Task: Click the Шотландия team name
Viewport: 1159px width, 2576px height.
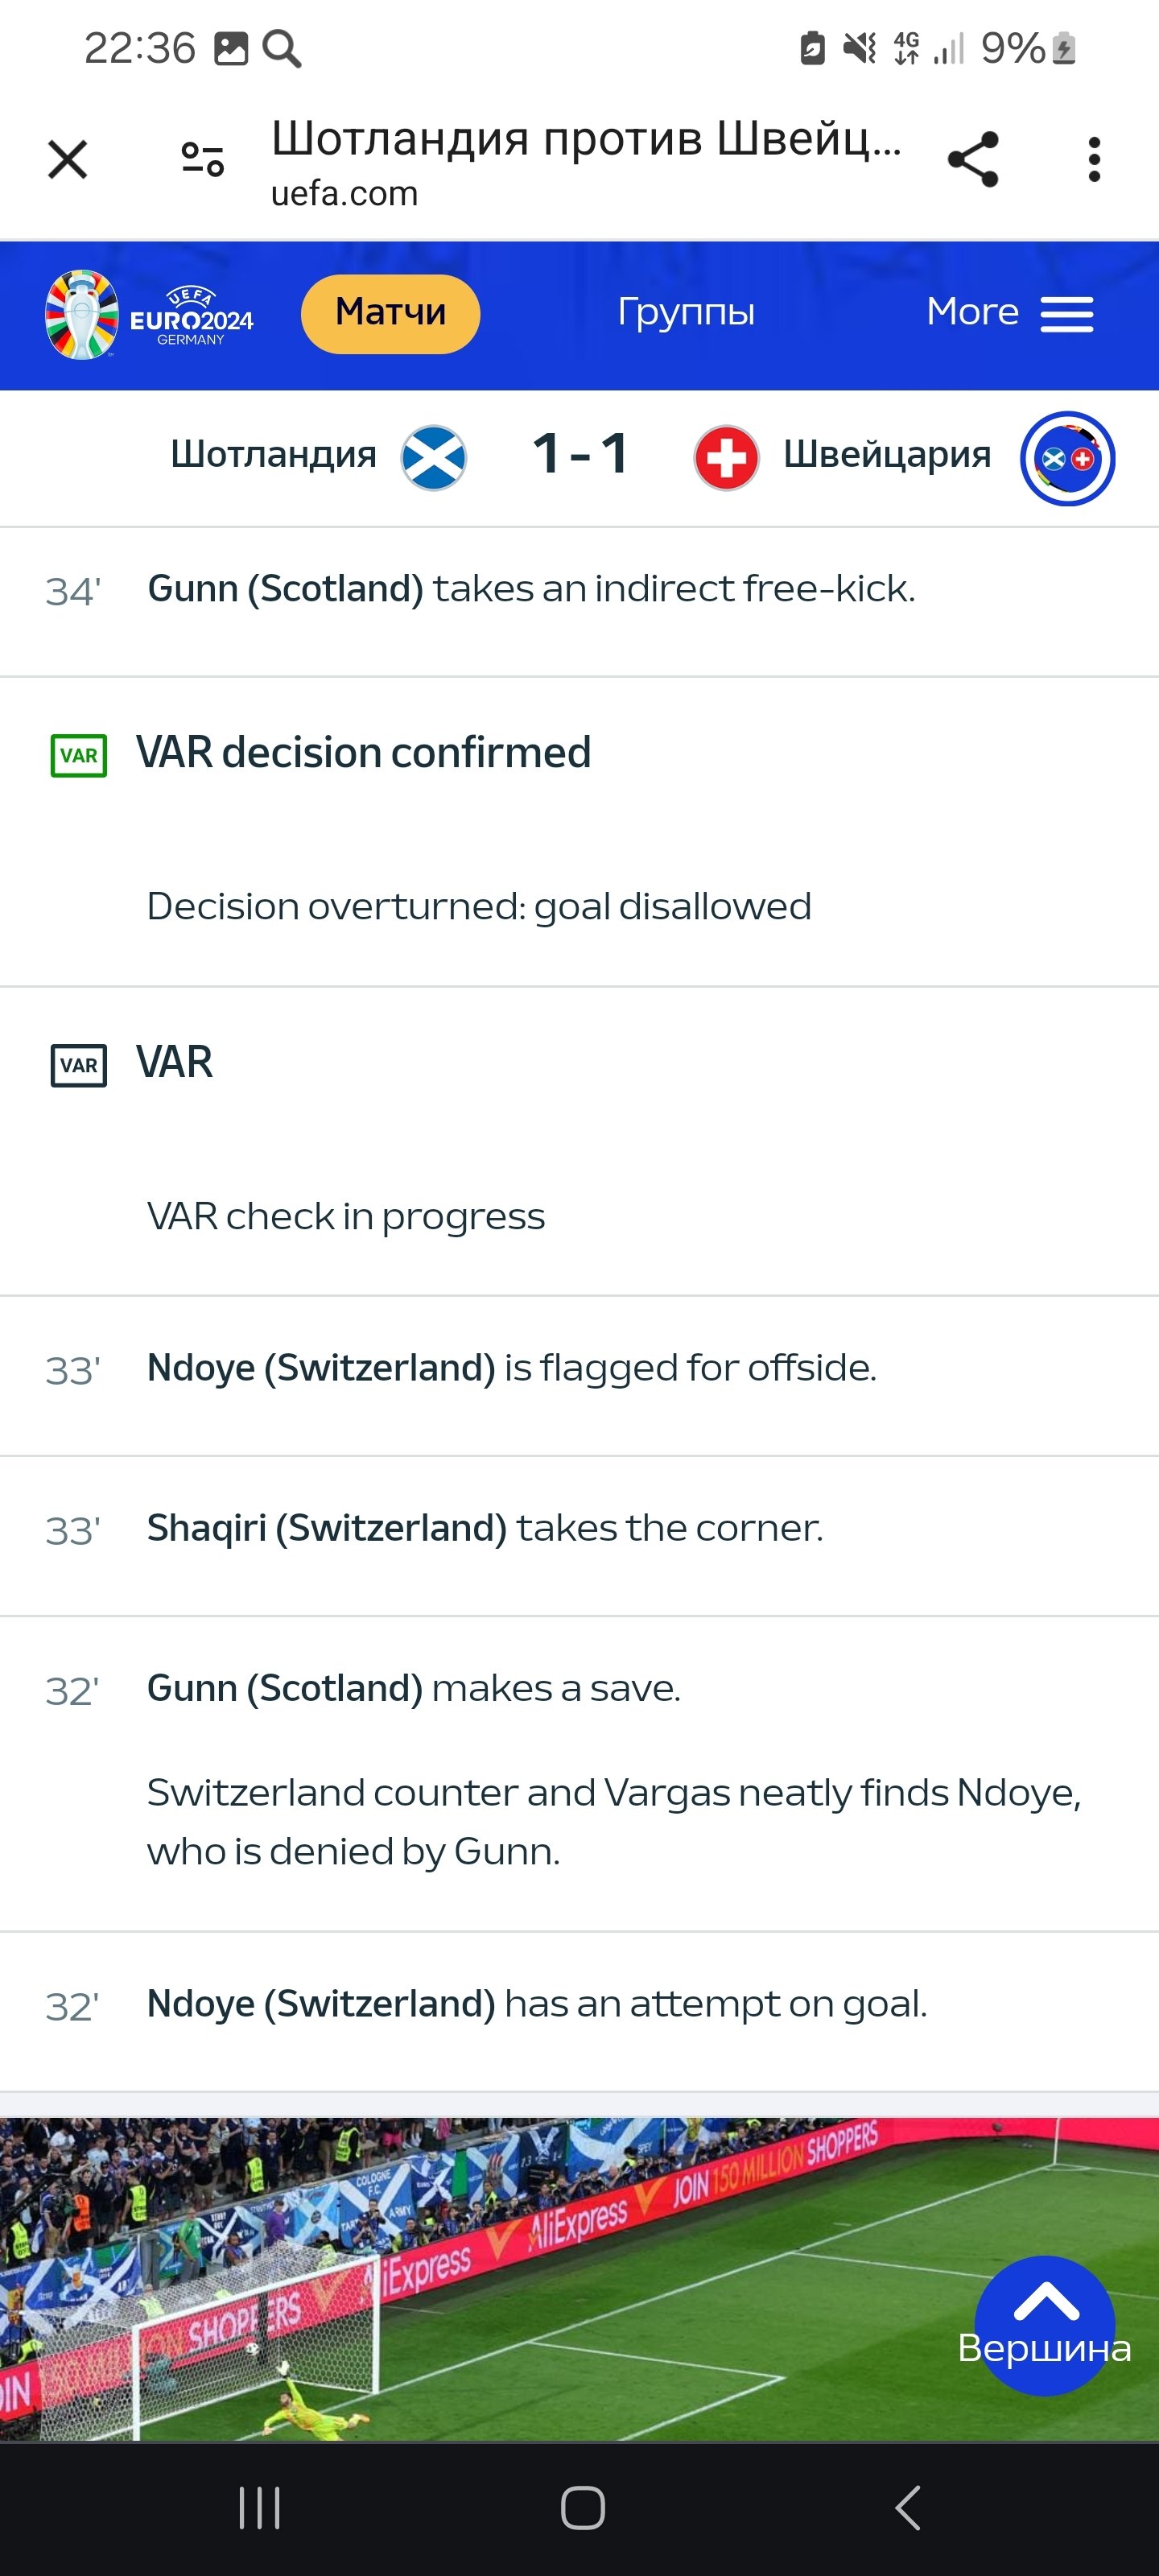Action: pyautogui.click(x=273, y=455)
